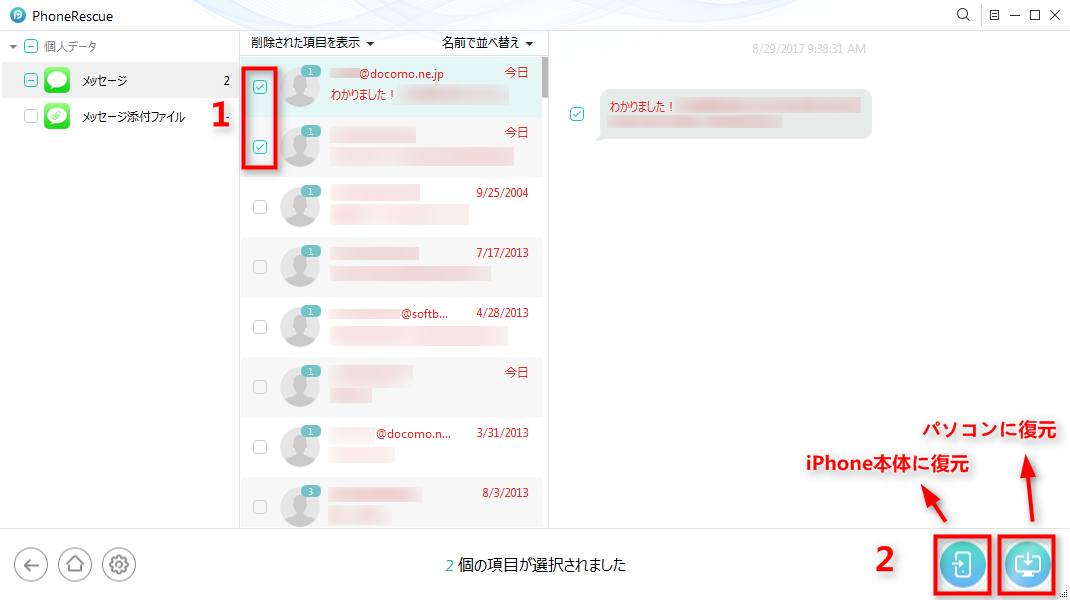Open the @softb... conversation from 4/28/2013
This screenshot has height=600, width=1070.
(391, 326)
